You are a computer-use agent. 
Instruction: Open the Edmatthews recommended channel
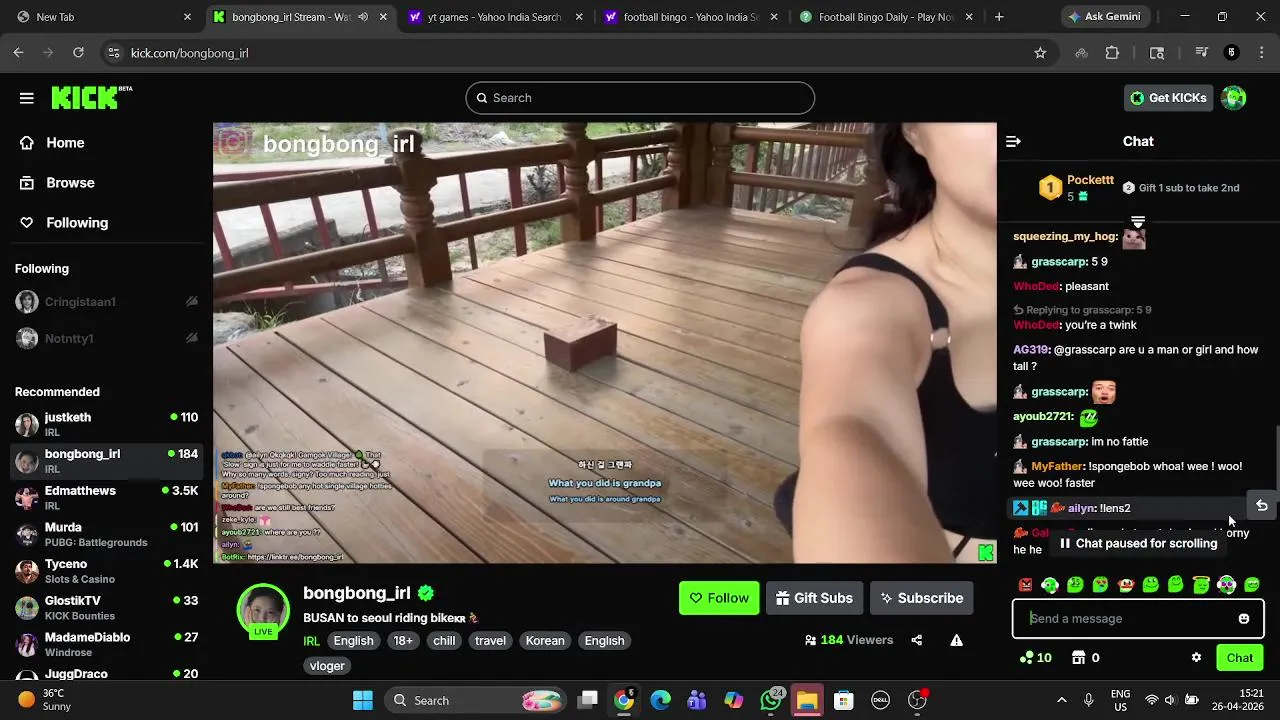[105, 498]
